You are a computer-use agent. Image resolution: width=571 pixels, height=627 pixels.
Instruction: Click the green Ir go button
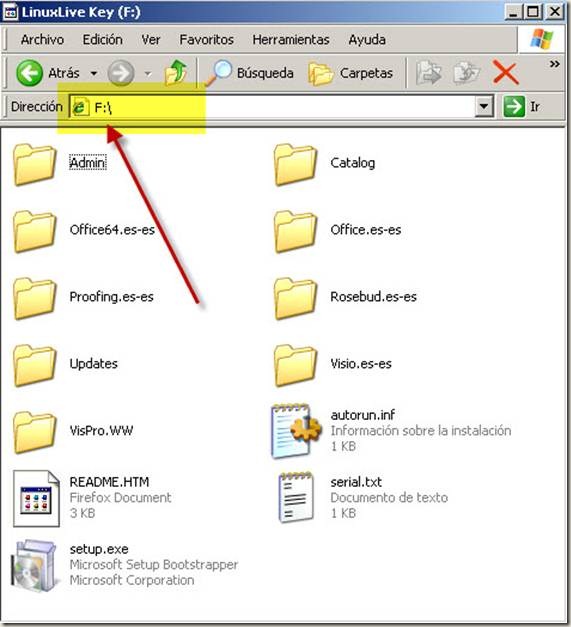coord(514,106)
